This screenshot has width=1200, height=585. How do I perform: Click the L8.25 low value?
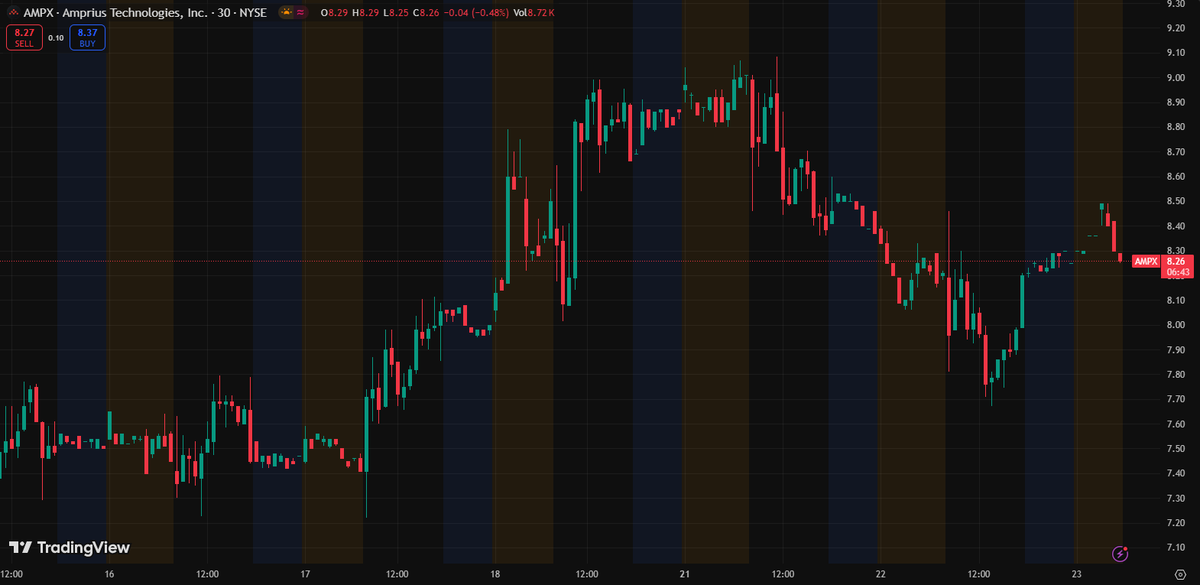(x=396, y=12)
